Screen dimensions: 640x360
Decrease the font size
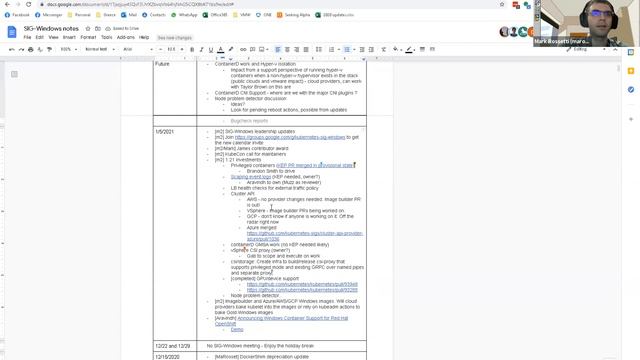(160, 49)
